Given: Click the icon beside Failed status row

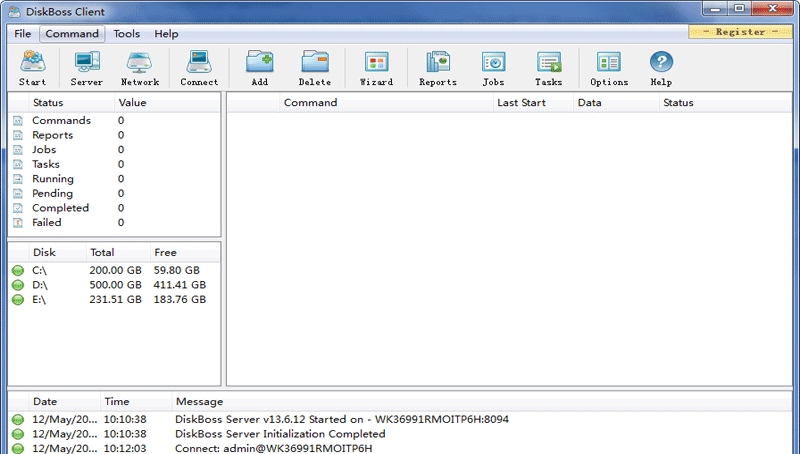Looking at the screenshot, I should (x=18, y=223).
